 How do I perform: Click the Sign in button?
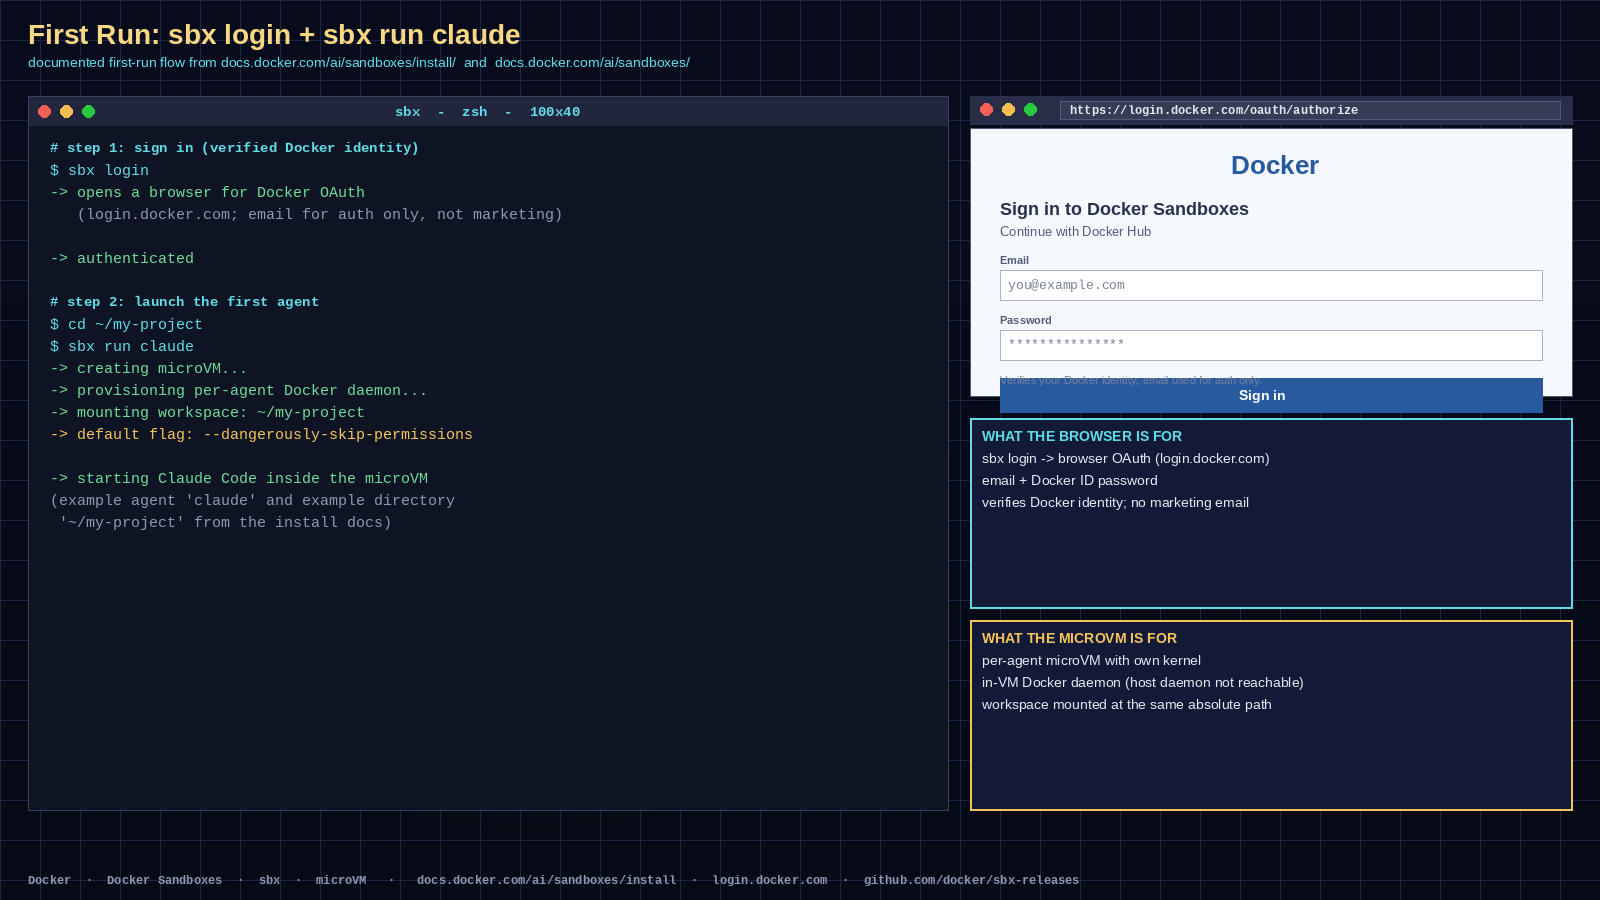click(1271, 395)
